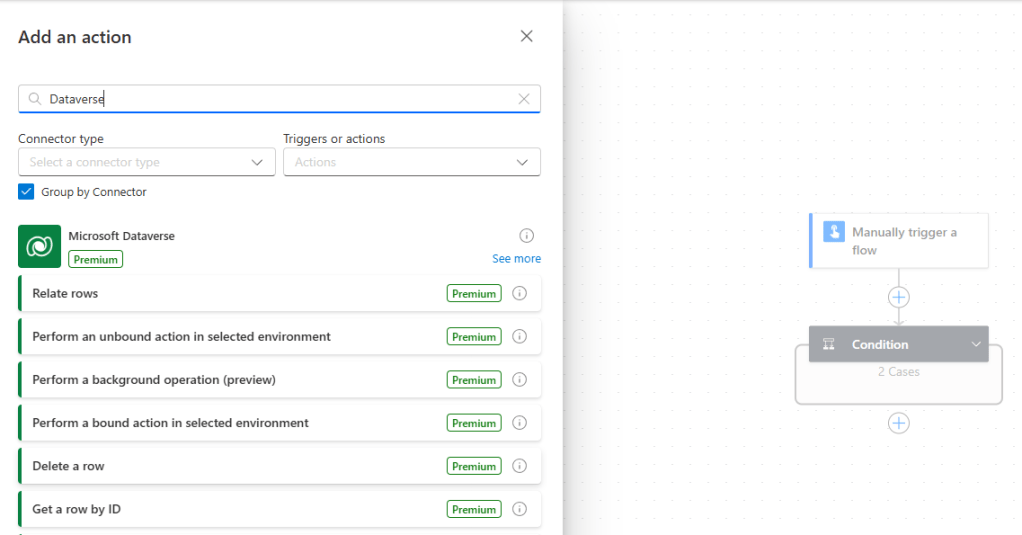This screenshot has height=535, width=1022.
Task: Clear the Dataverse search text
Action: coord(524,99)
